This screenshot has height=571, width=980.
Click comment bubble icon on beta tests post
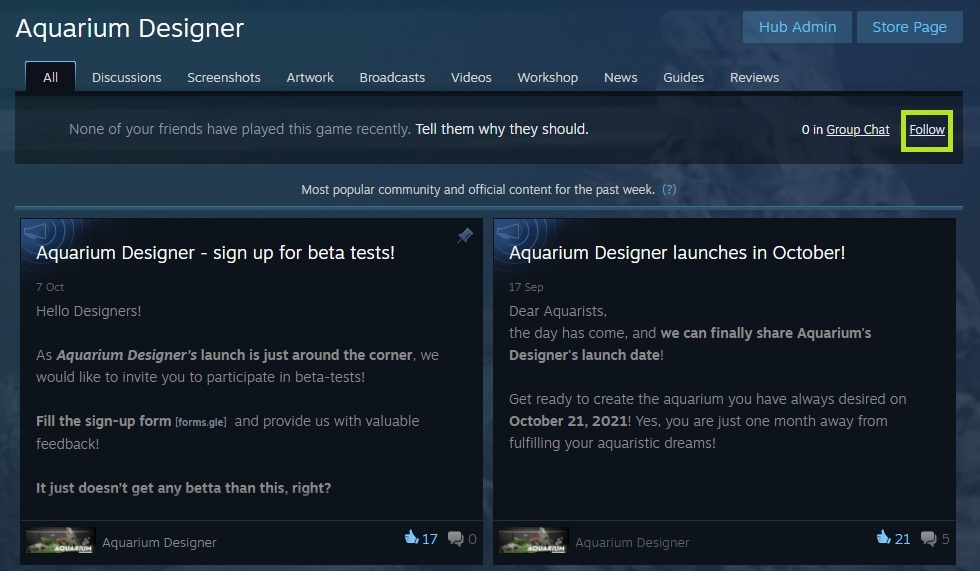click(x=456, y=539)
